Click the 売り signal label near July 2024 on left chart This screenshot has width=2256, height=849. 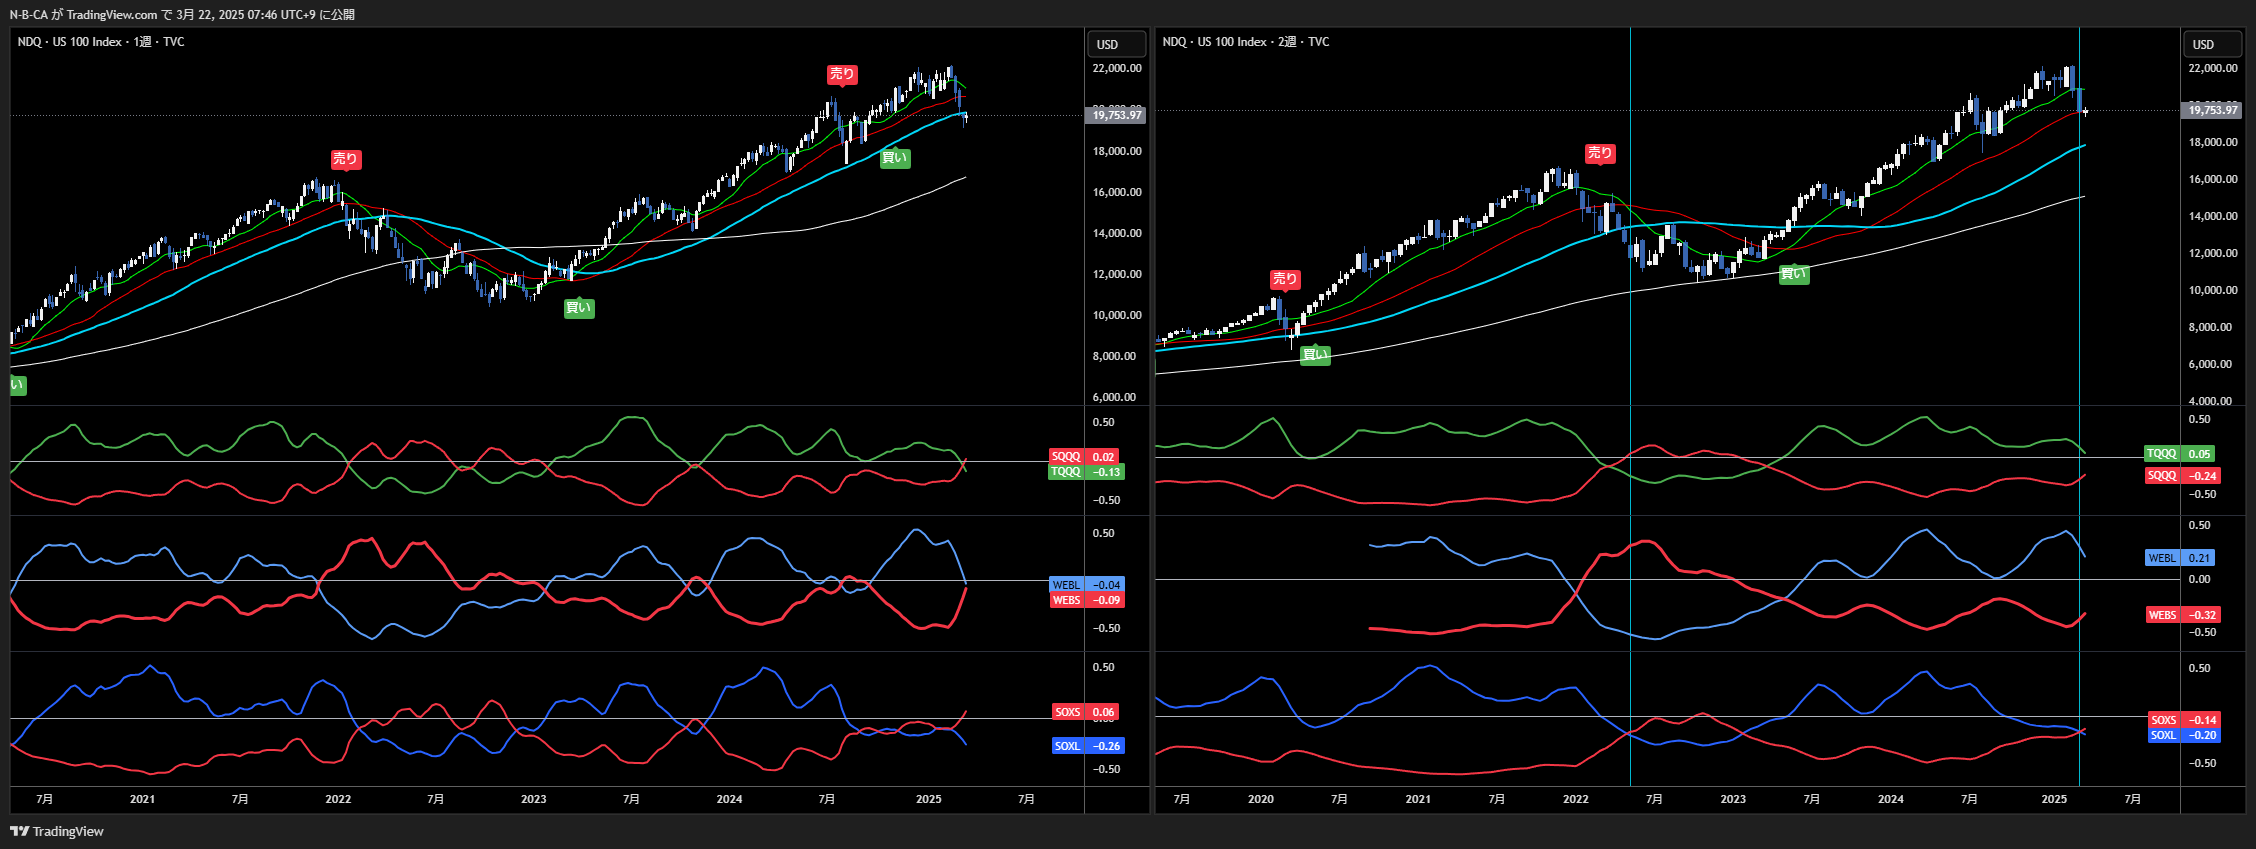click(x=841, y=74)
